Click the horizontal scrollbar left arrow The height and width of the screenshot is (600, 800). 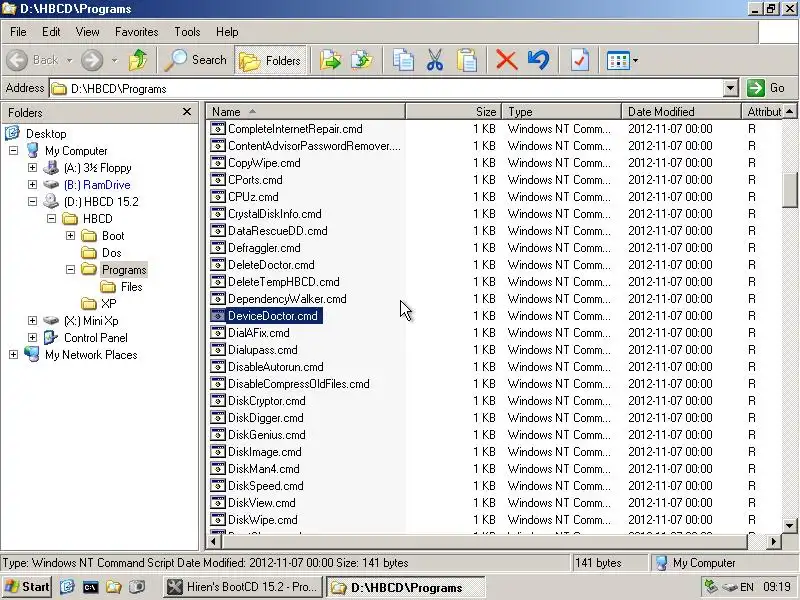[x=213, y=541]
